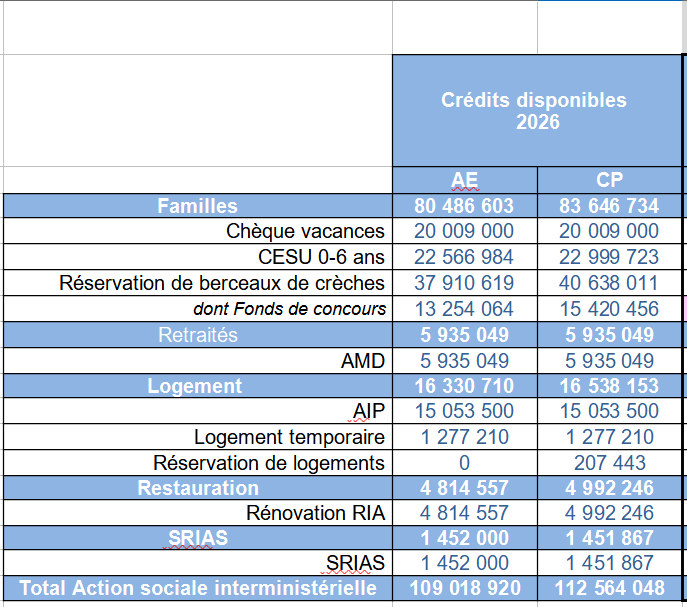Click the Total Action sociale interministérielle label

(197, 589)
